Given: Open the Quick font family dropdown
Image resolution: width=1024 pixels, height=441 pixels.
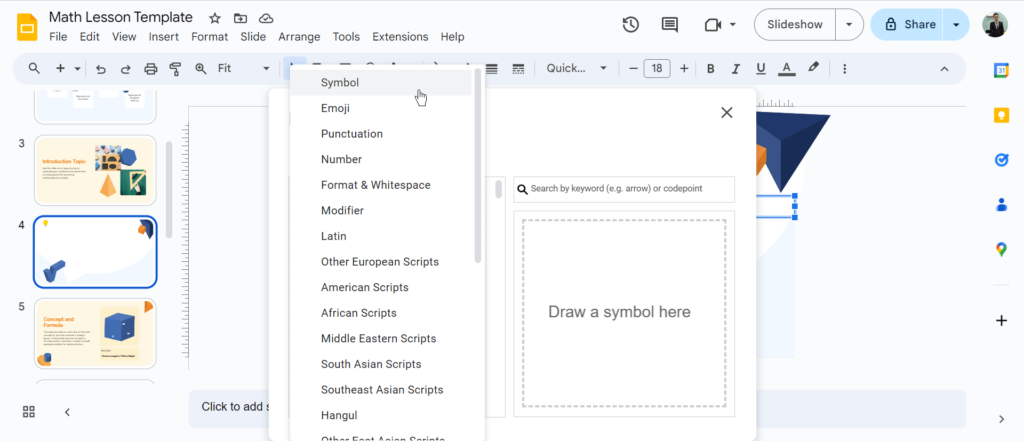Looking at the screenshot, I should click(577, 69).
